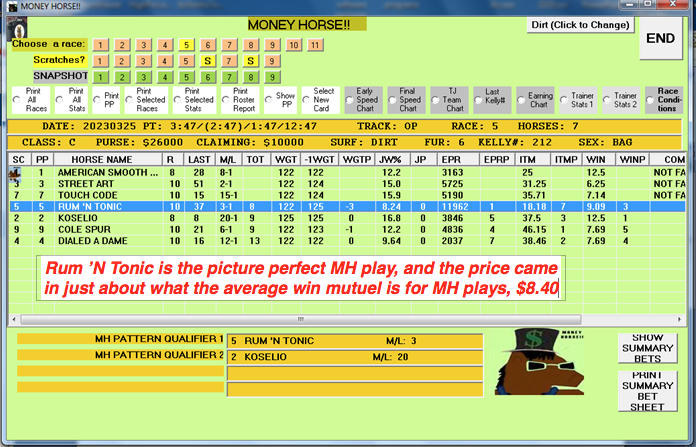This screenshot has height=447, width=696.
Task: Click Dirt (Click to Change) button
Action: click(x=581, y=25)
